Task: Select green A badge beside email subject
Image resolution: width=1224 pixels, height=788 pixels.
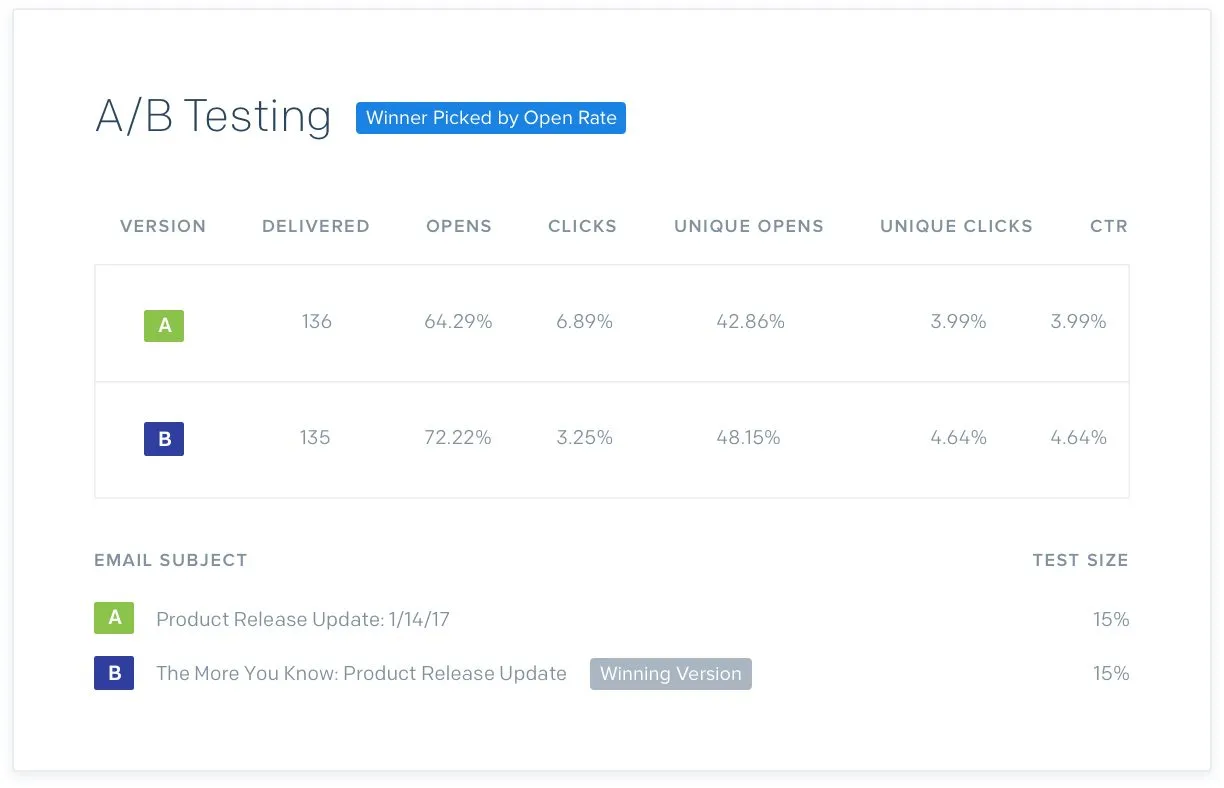Action: tap(114, 618)
